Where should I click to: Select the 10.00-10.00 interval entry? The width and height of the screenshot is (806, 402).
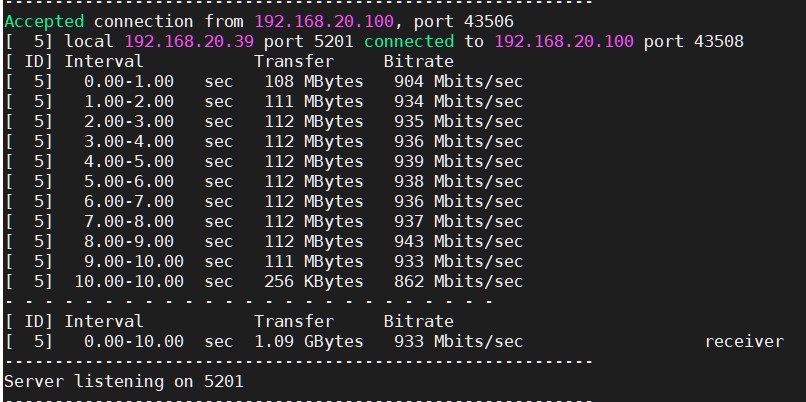[x=129, y=281]
